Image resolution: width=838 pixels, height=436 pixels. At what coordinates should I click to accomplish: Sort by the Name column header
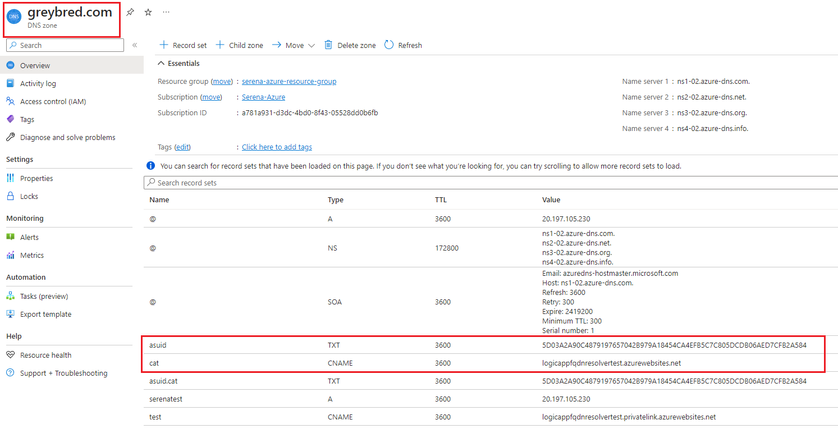[159, 200]
